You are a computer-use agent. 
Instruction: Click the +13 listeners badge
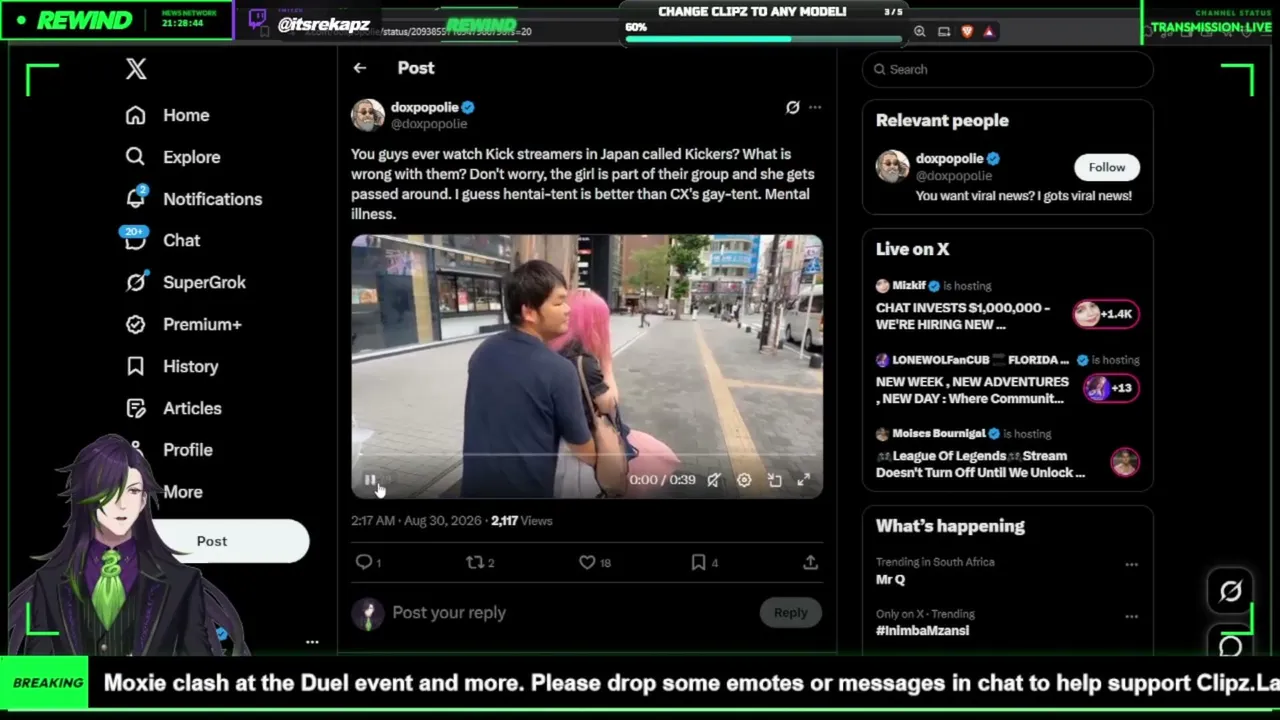click(1111, 388)
